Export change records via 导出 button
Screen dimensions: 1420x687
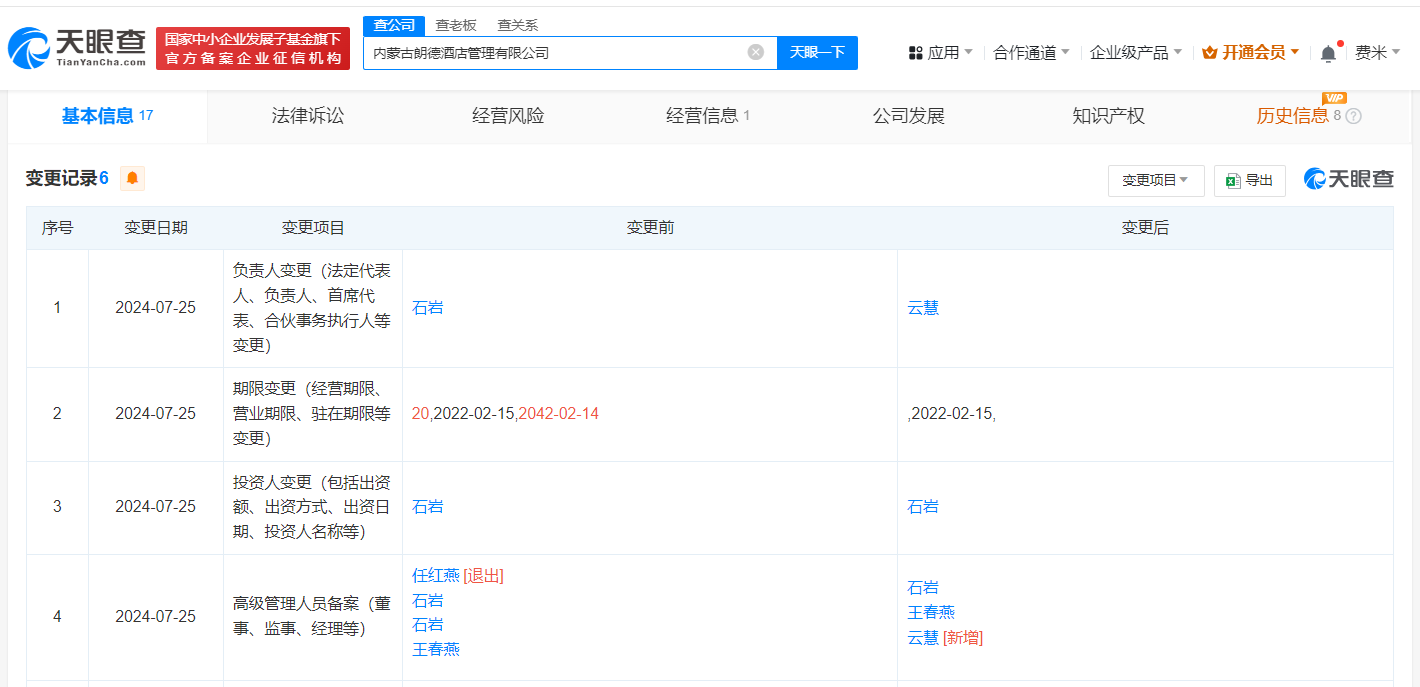(1250, 180)
